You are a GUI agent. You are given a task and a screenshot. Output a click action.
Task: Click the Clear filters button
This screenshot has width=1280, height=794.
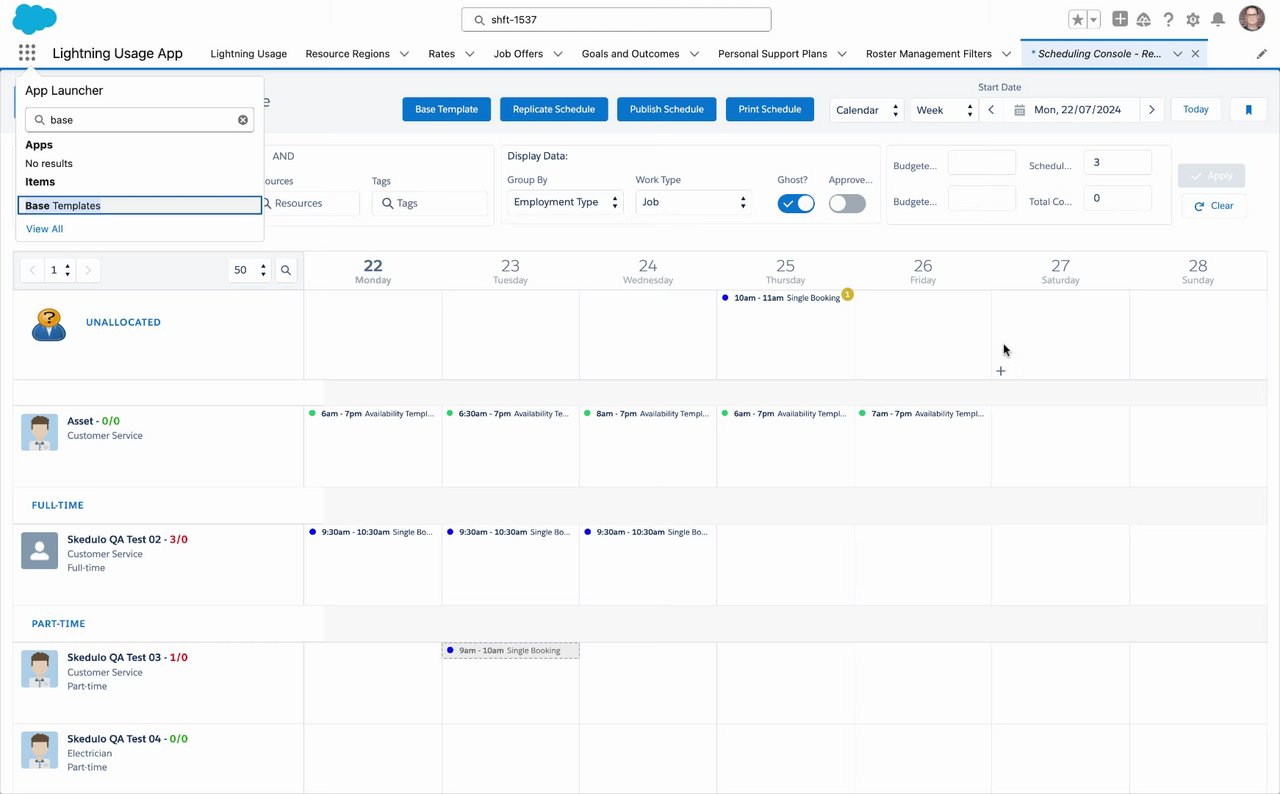[1213, 206]
